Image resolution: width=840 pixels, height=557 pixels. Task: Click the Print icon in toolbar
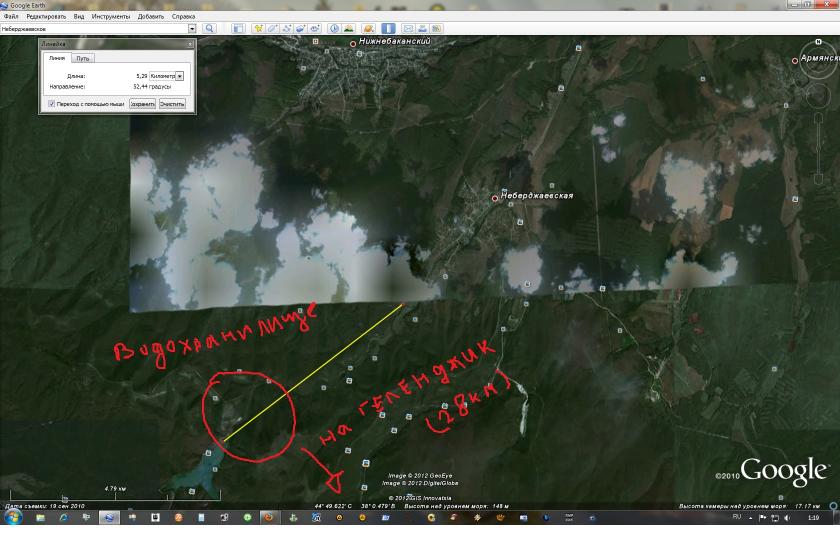[x=422, y=29]
